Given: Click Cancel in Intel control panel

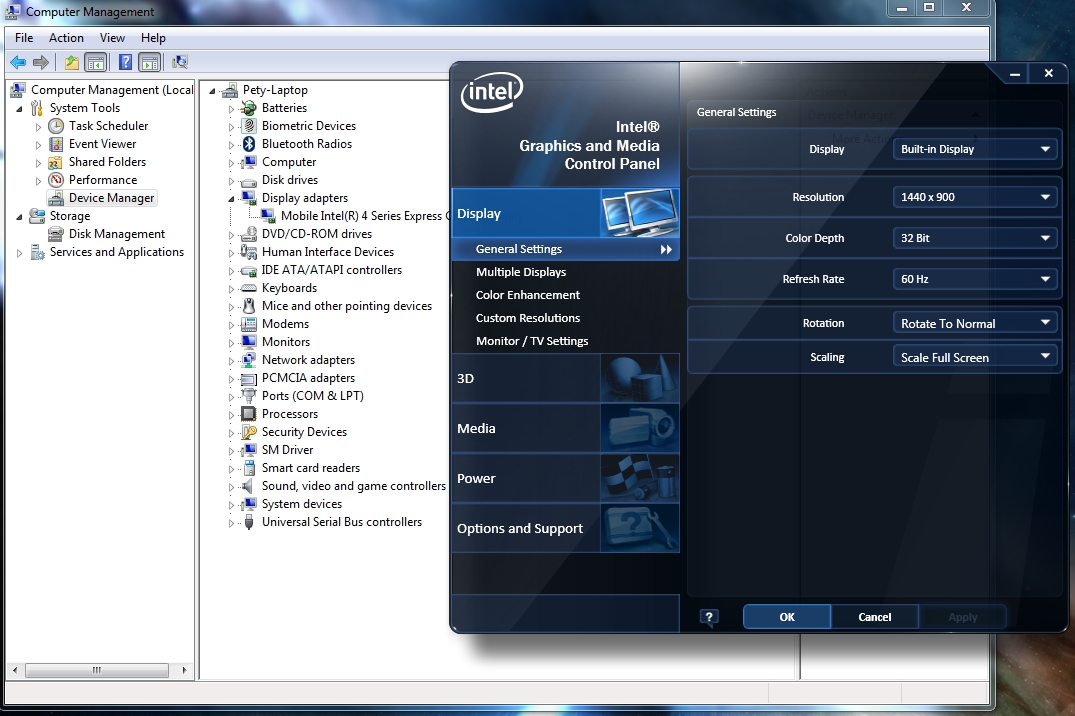Looking at the screenshot, I should click(875, 617).
